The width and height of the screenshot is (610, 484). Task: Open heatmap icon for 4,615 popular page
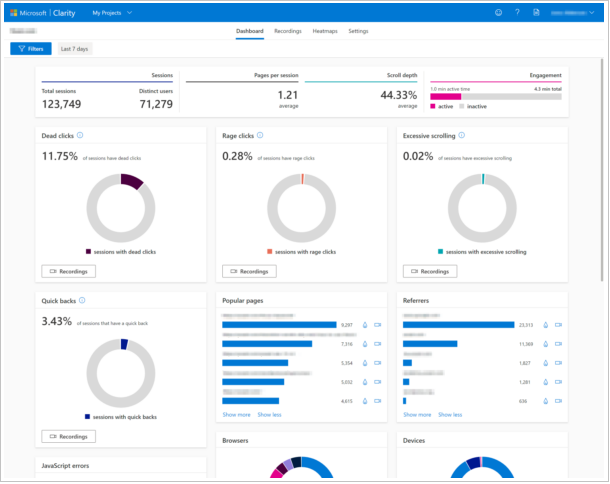365,401
